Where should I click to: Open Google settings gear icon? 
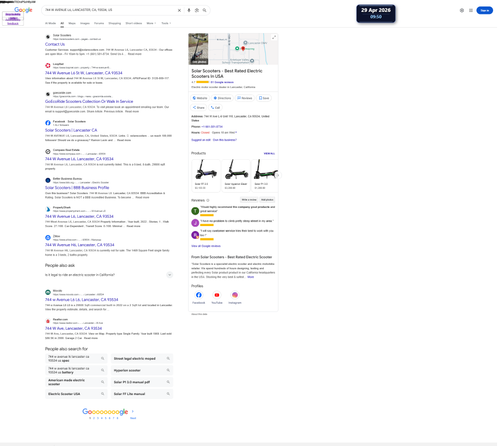[x=462, y=10]
